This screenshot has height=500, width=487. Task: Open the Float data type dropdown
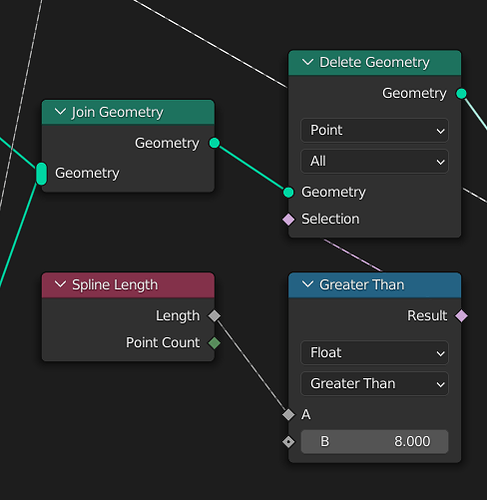374,353
